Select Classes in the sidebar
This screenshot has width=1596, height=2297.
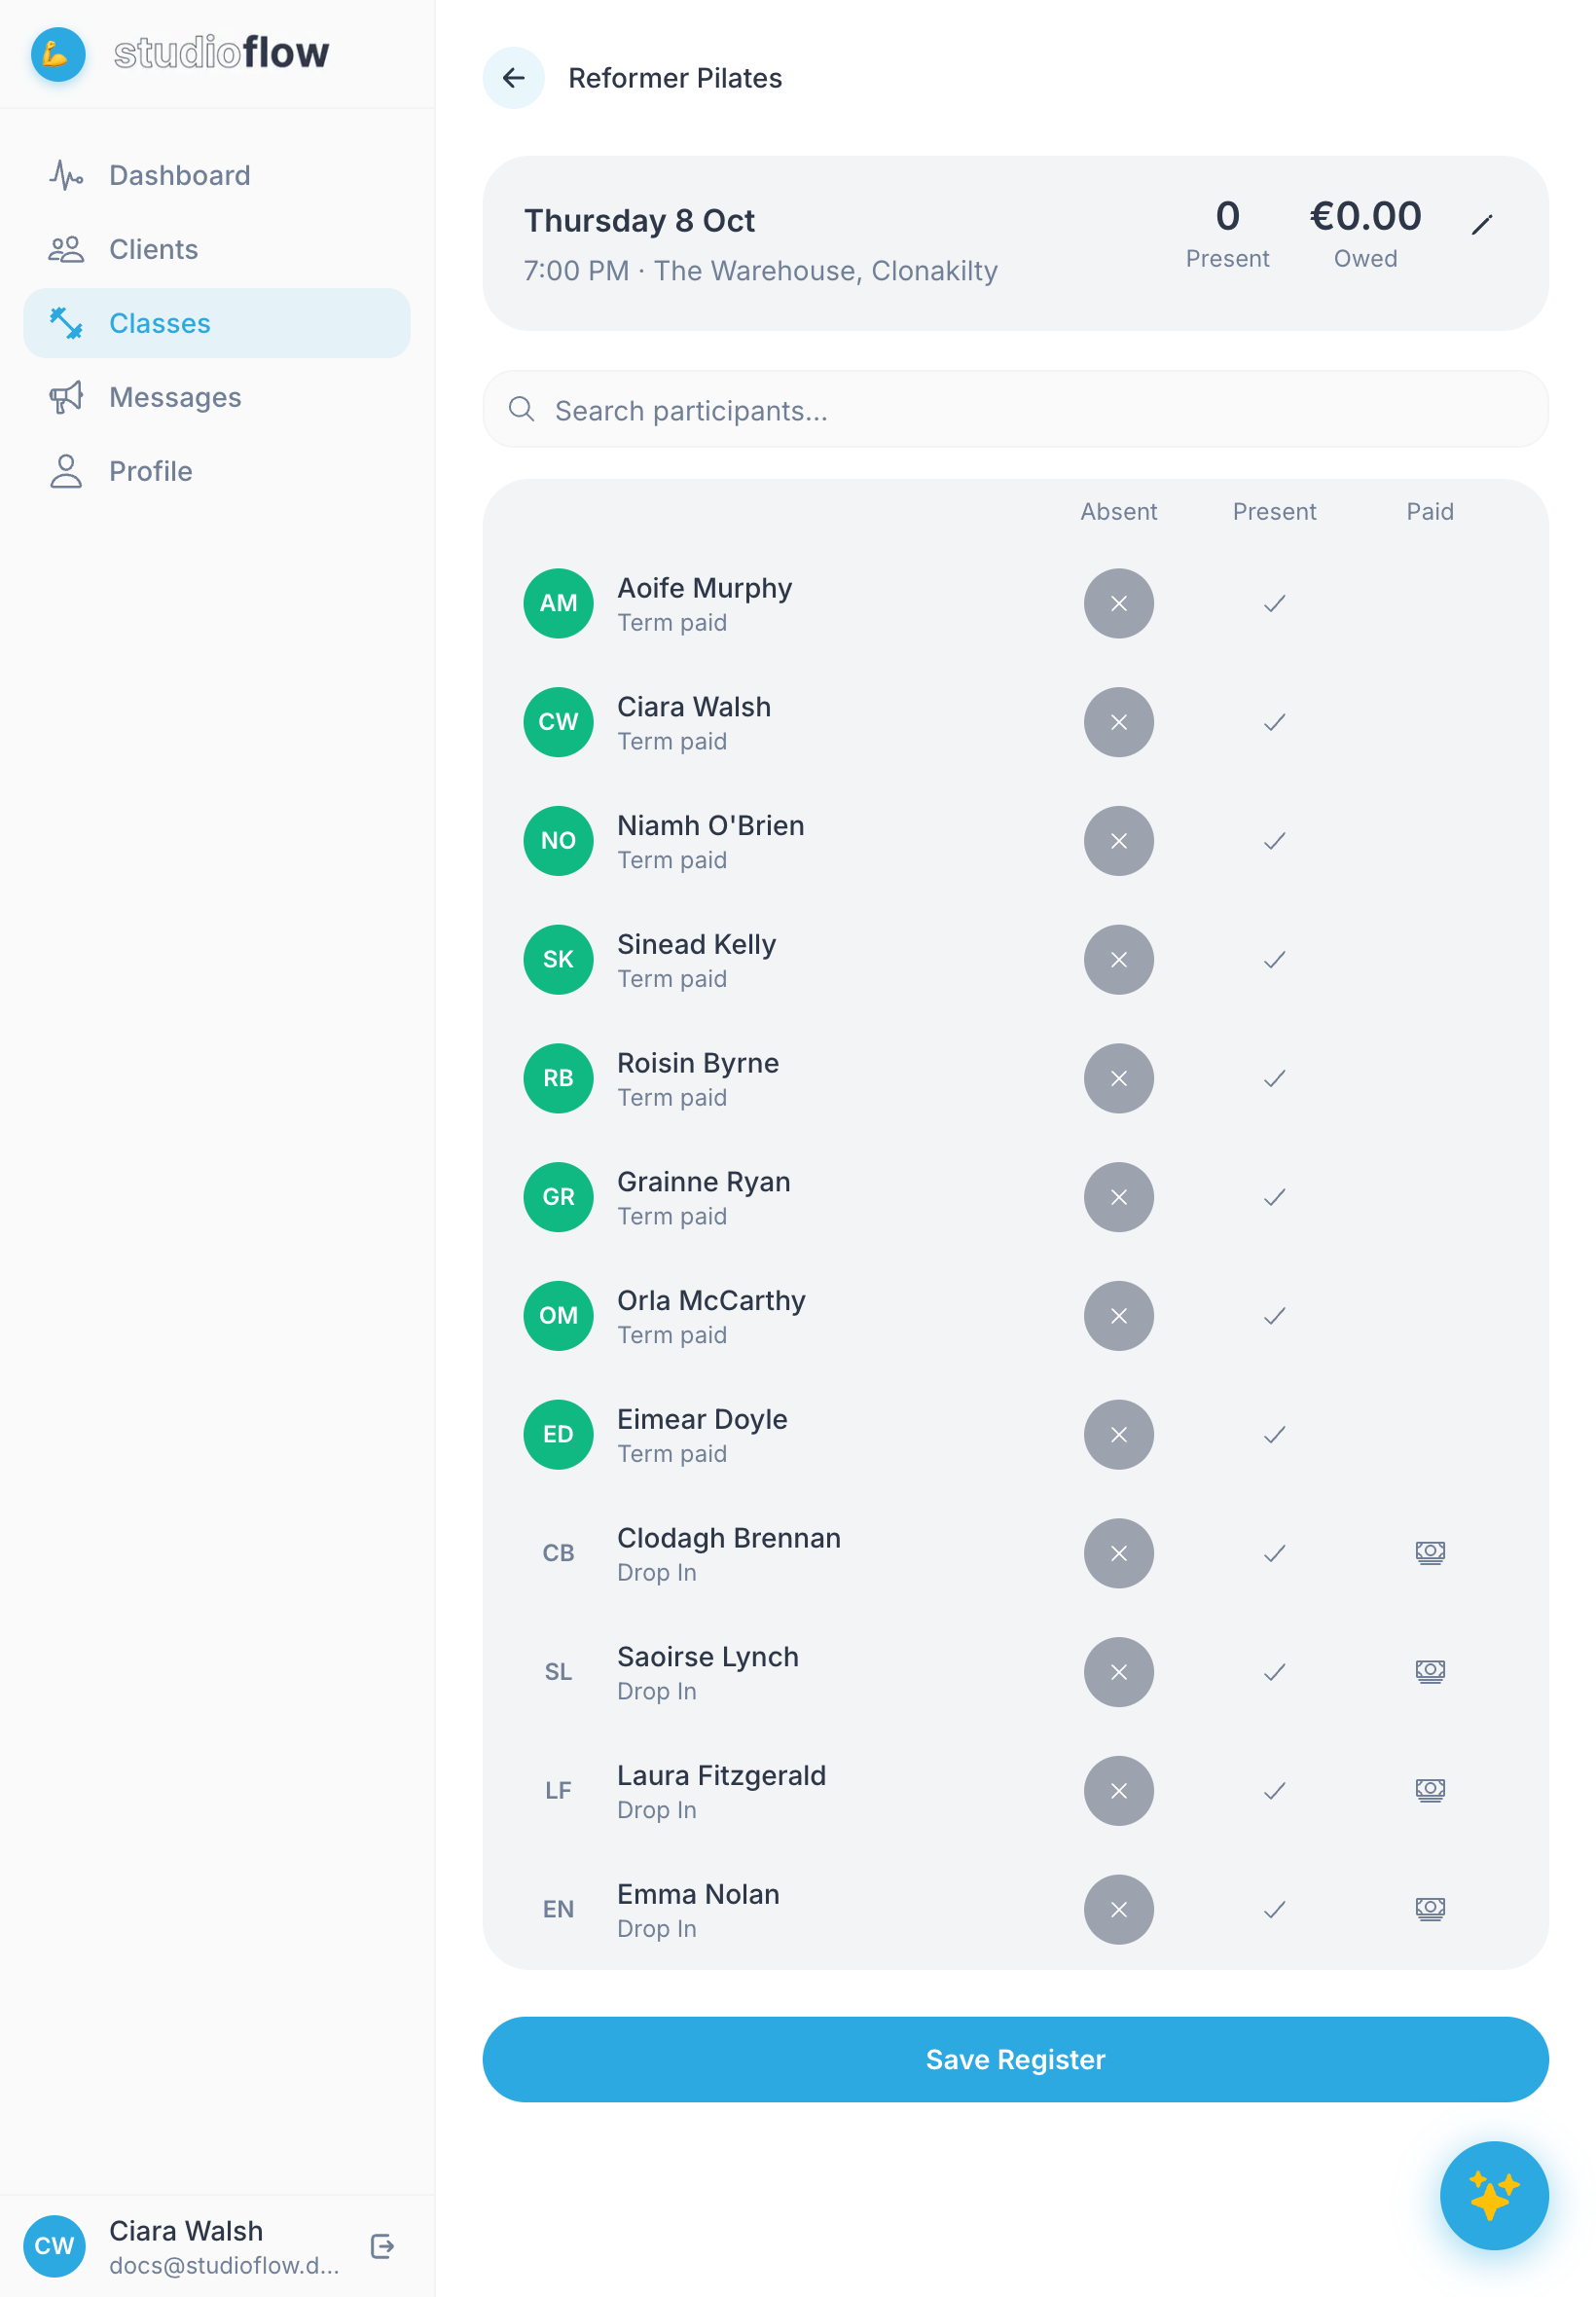(x=216, y=323)
